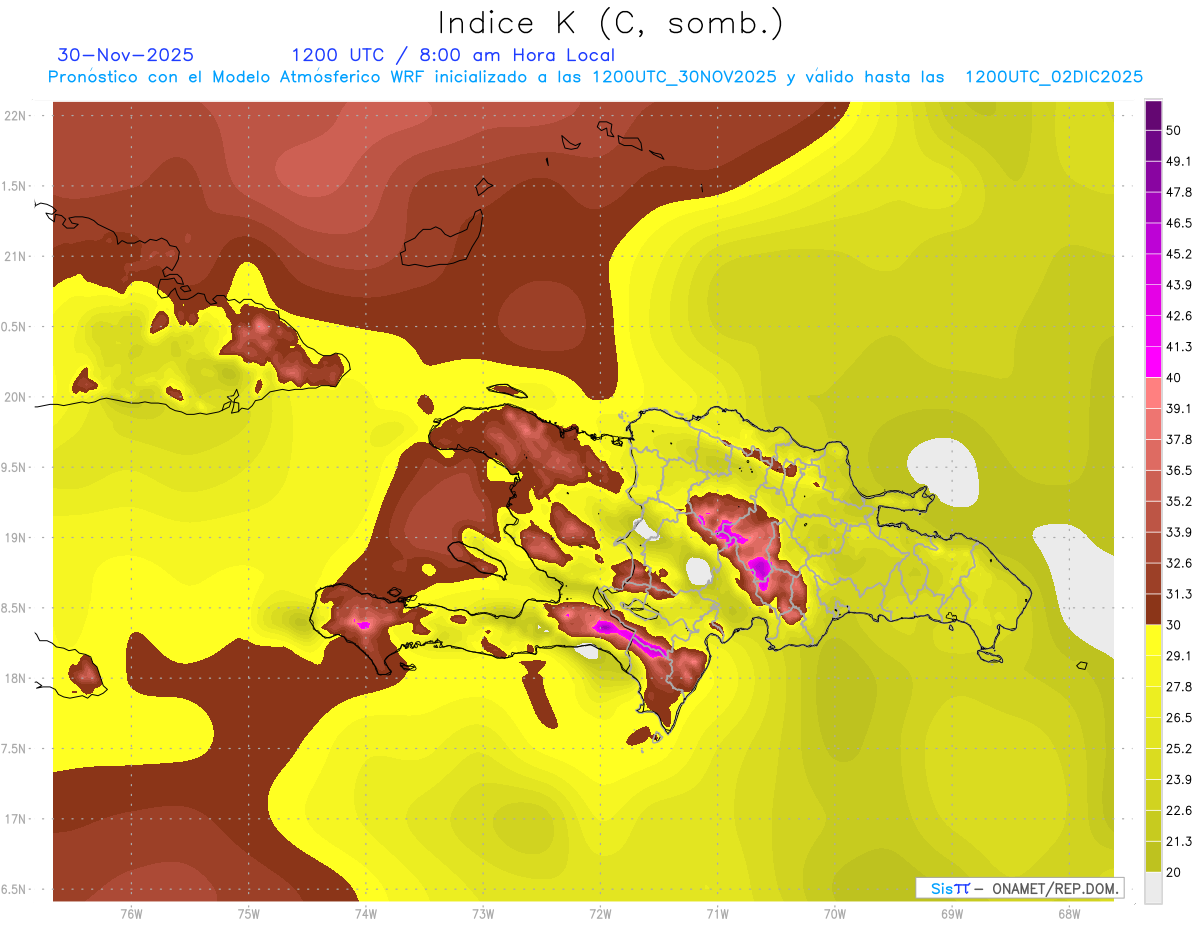Click "1200 UTC / 8:00 am Hora Local" text
Image resolution: width=1200 pixels, height=927 pixels.
pos(453,55)
